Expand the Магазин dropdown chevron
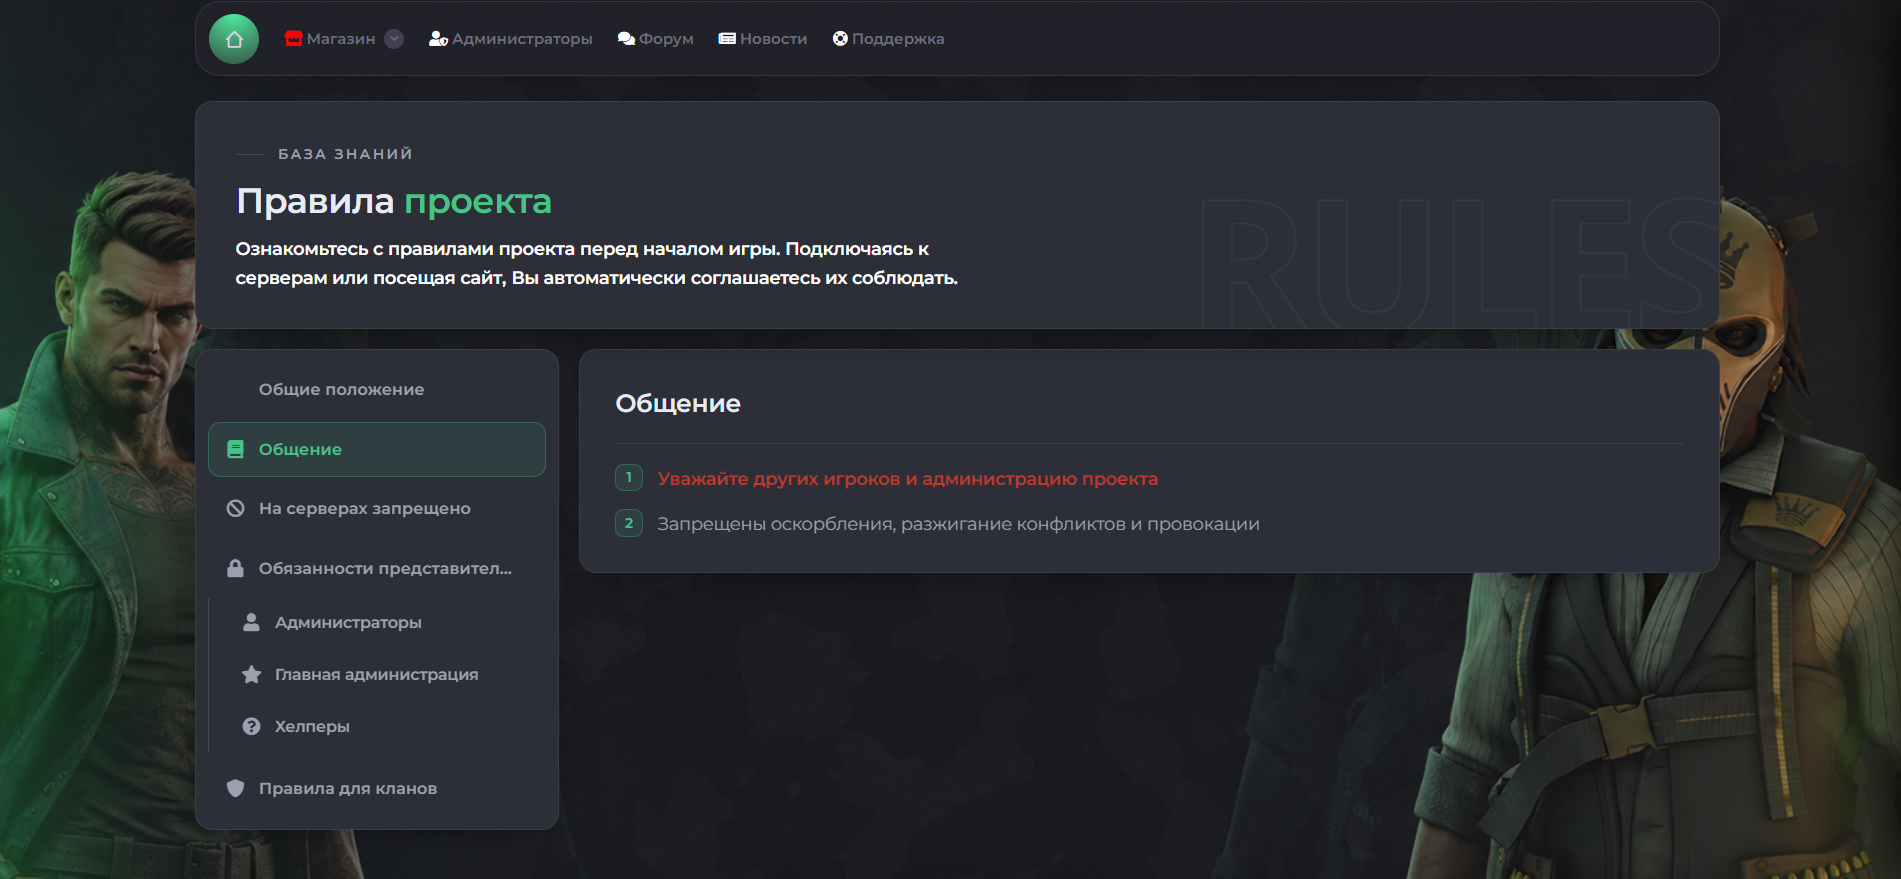1901x879 pixels. pos(394,39)
